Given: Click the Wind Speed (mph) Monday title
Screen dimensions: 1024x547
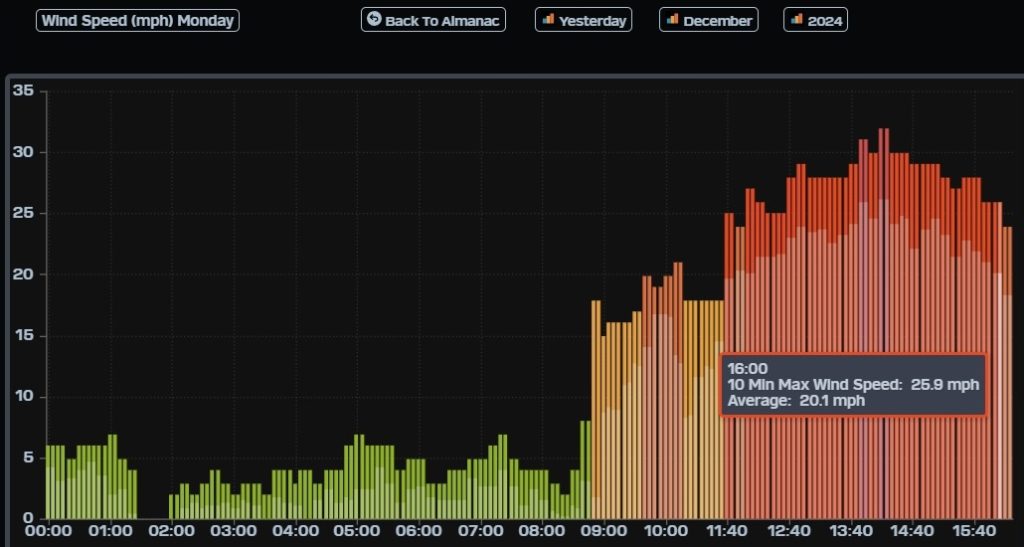Looking at the screenshot, I should pos(138,20).
